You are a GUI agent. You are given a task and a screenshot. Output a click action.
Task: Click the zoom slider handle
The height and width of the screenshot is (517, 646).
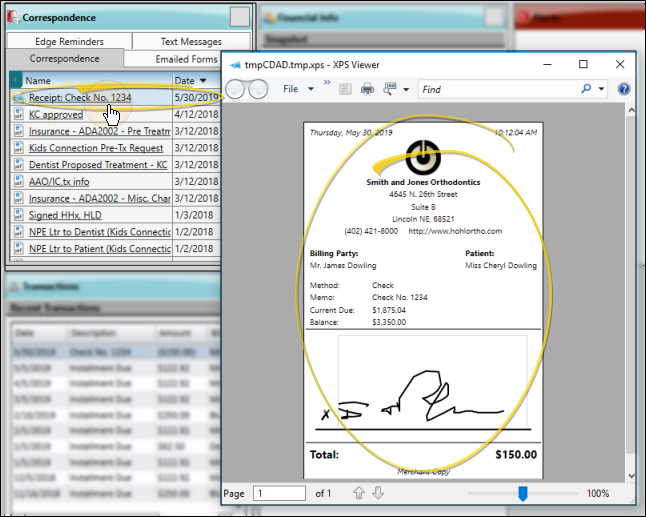(x=522, y=493)
